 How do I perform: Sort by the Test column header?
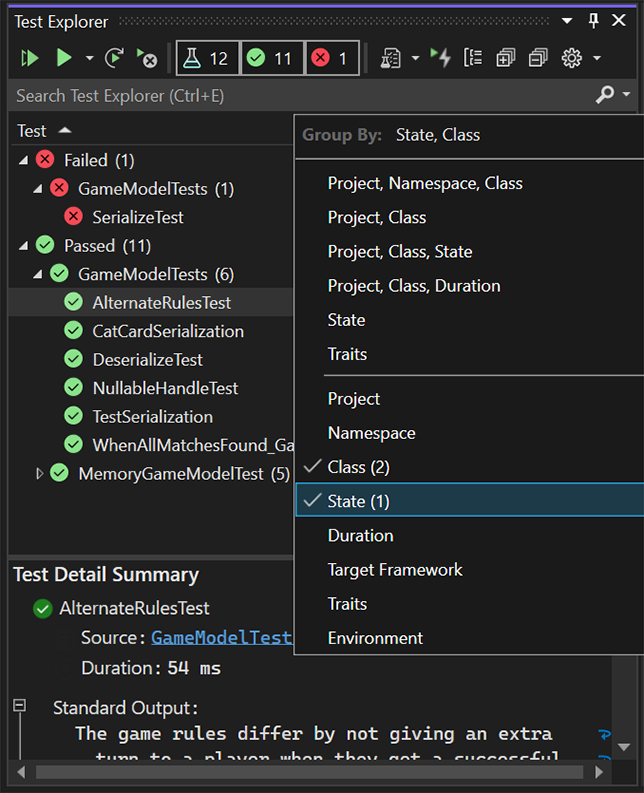click(32, 131)
